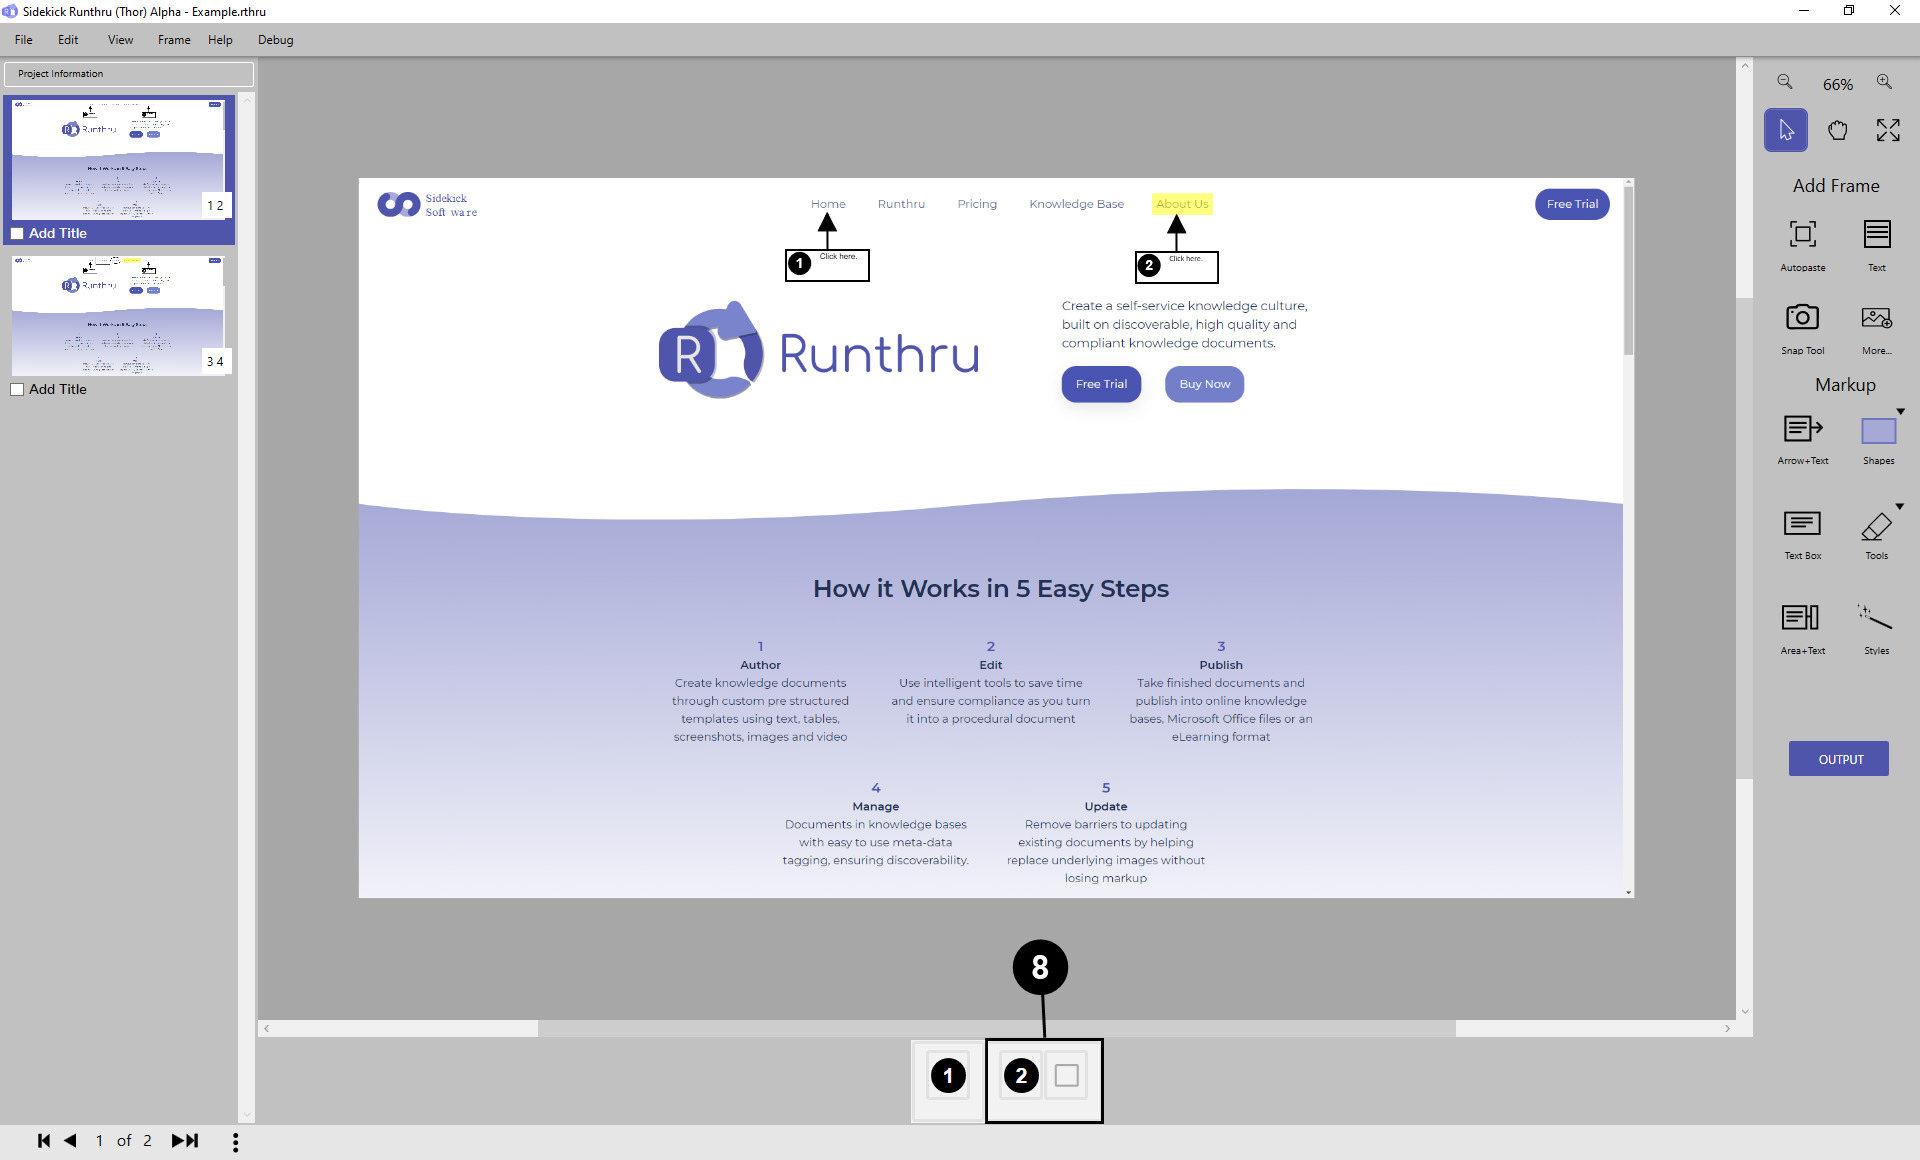Click the 'How it Works in 5 Easy Steps' heading
Viewport: 1920px width, 1160px height.
(990, 588)
